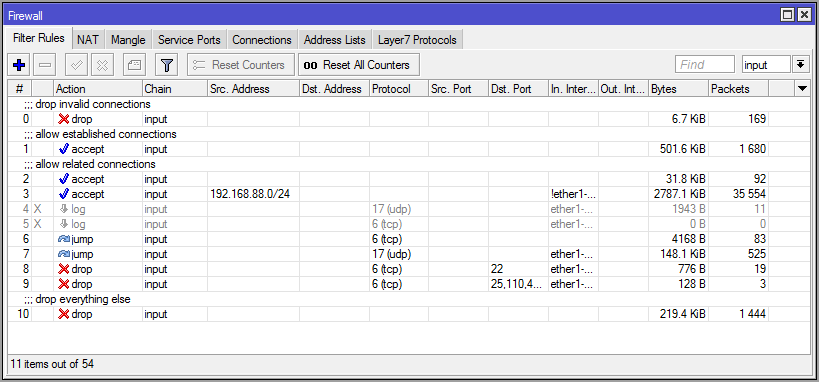The image size is (819, 382).
Task: Click the remove rule minus icon
Action: click(45, 65)
